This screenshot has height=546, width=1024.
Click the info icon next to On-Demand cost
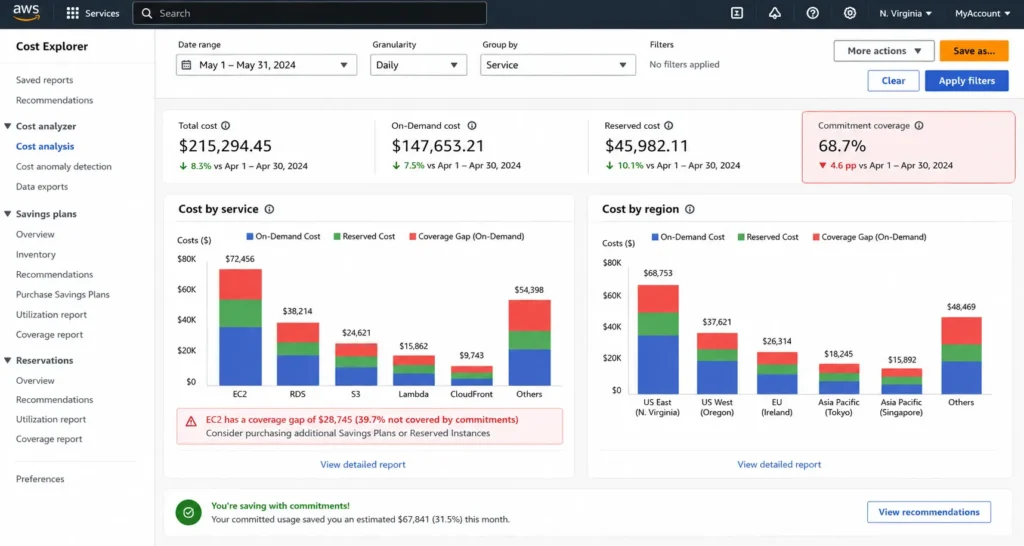tap(472, 125)
